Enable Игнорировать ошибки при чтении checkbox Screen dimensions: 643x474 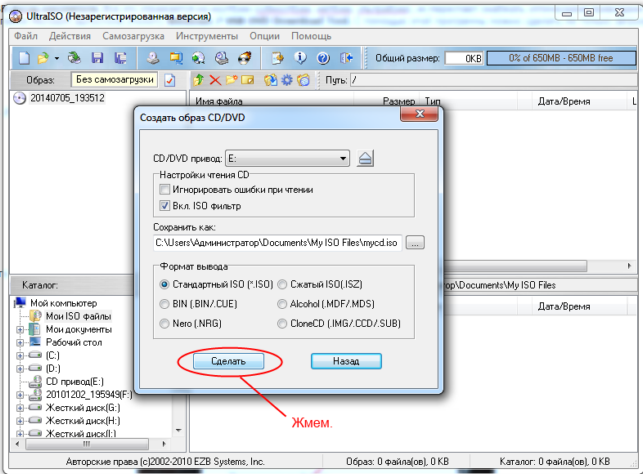pyautogui.click(x=164, y=189)
